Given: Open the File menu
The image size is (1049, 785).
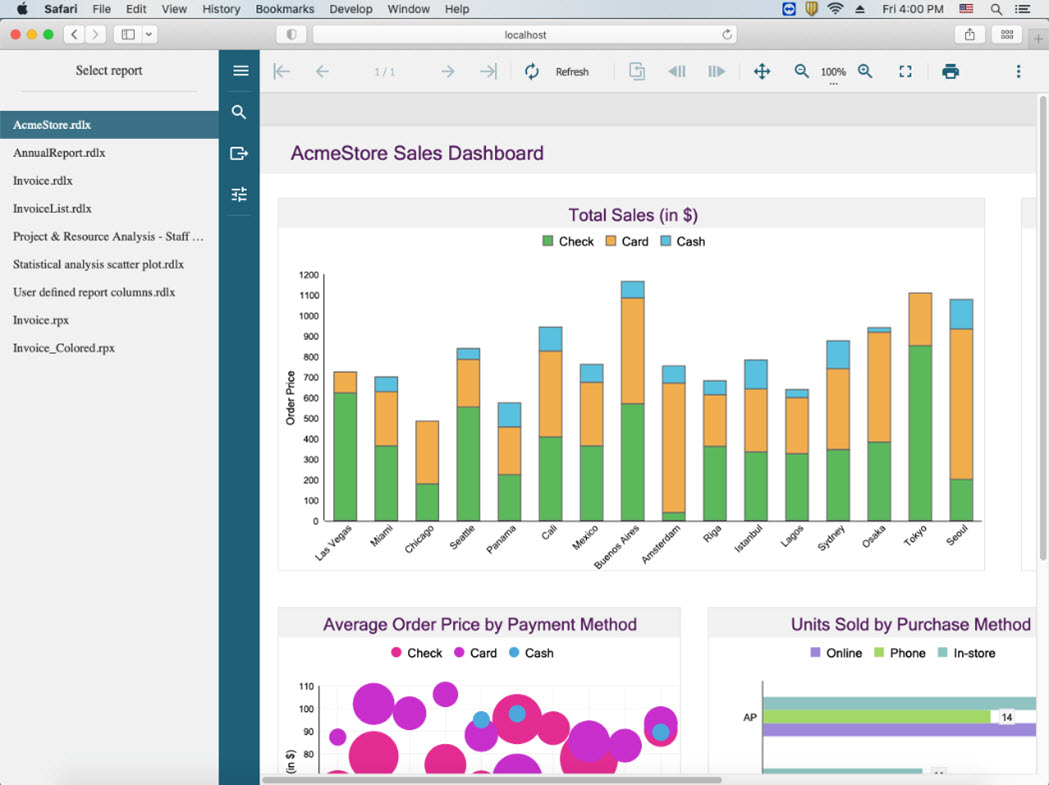Looking at the screenshot, I should coord(102,9).
